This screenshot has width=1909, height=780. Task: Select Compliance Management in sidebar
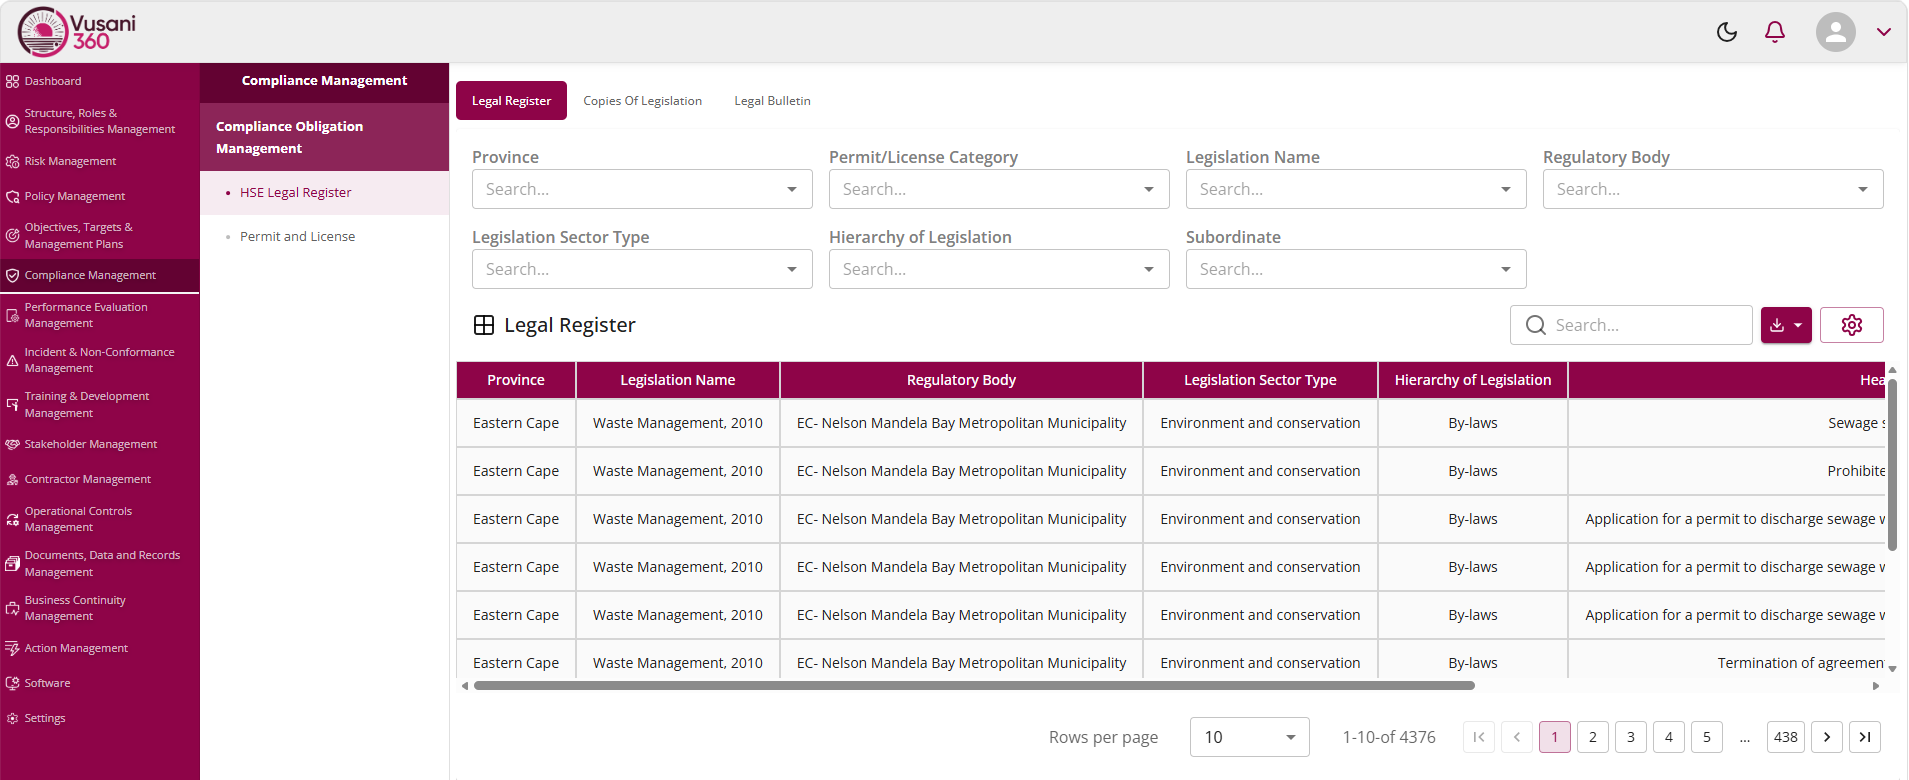pyautogui.click(x=100, y=275)
